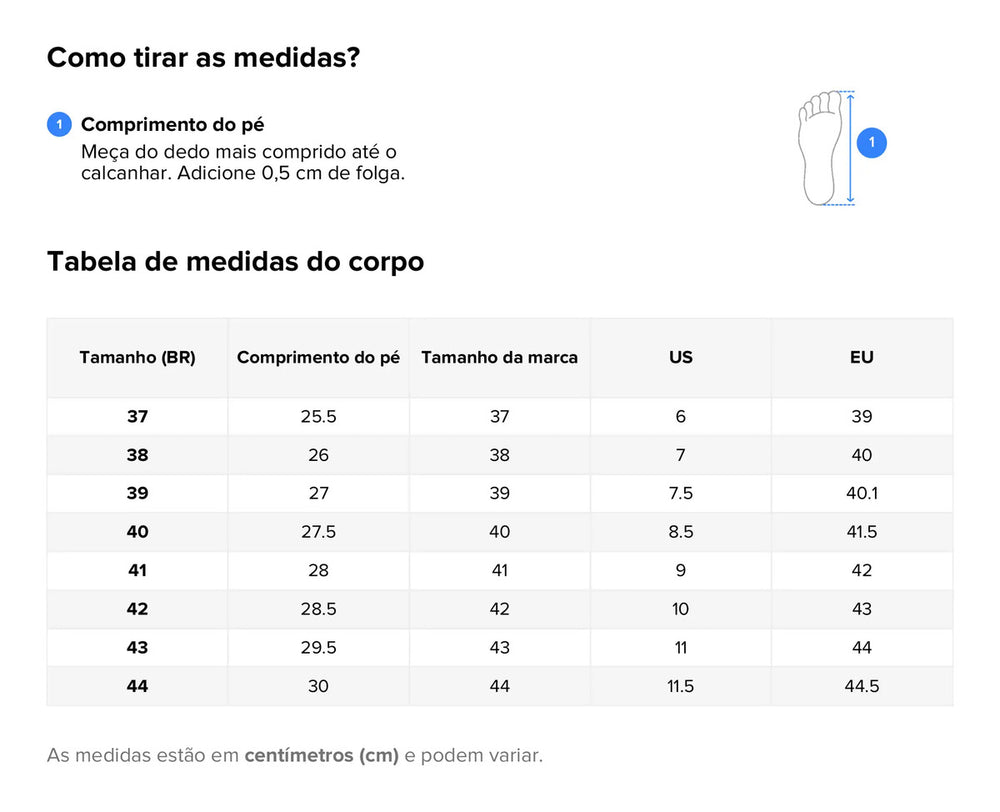This screenshot has width=1000, height=812.
Task: Click the 25.5 foot length cell
Action: (318, 417)
